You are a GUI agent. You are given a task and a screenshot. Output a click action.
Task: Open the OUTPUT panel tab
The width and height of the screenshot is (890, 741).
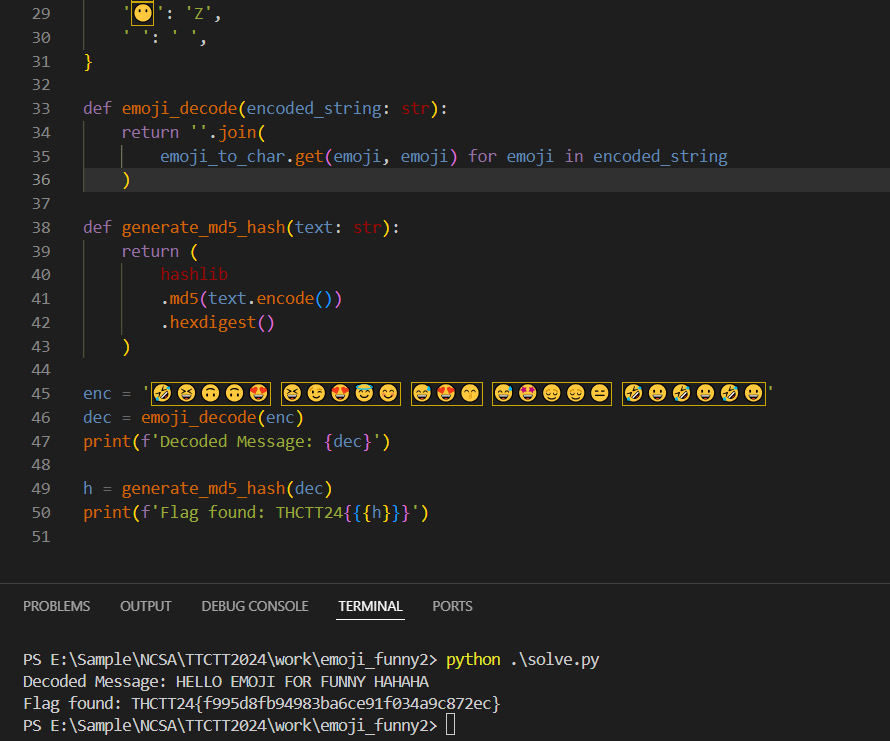146,606
